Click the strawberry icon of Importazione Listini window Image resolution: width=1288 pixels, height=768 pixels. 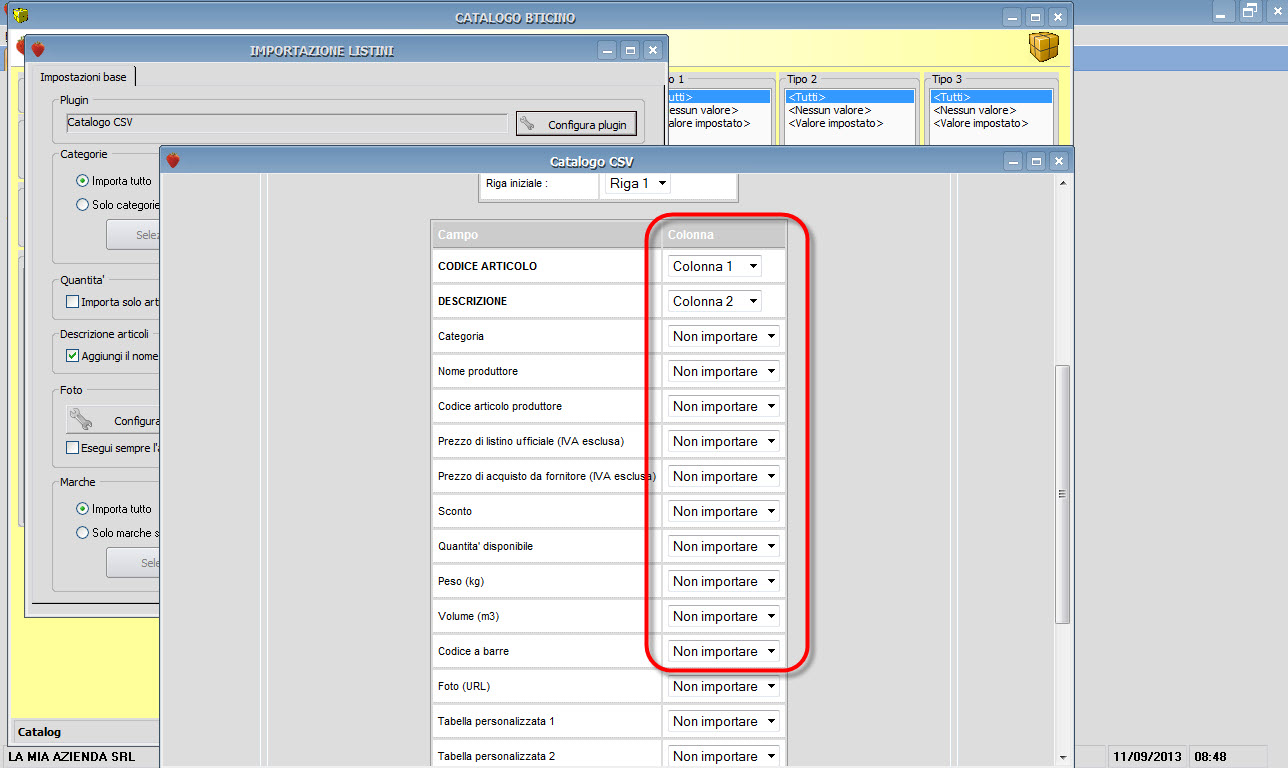tap(38, 49)
